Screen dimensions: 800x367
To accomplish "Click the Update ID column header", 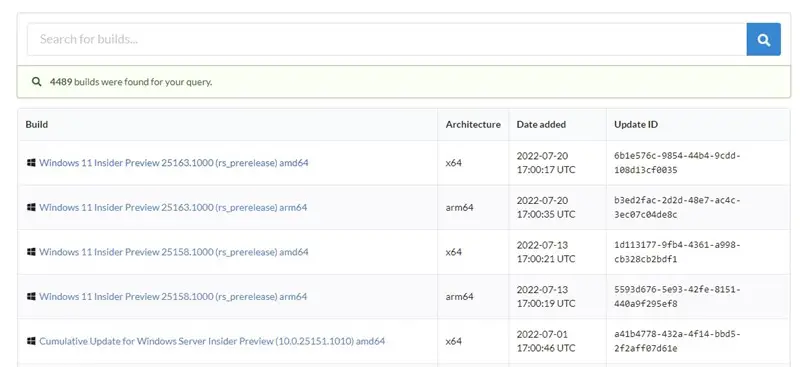I will click(636, 125).
